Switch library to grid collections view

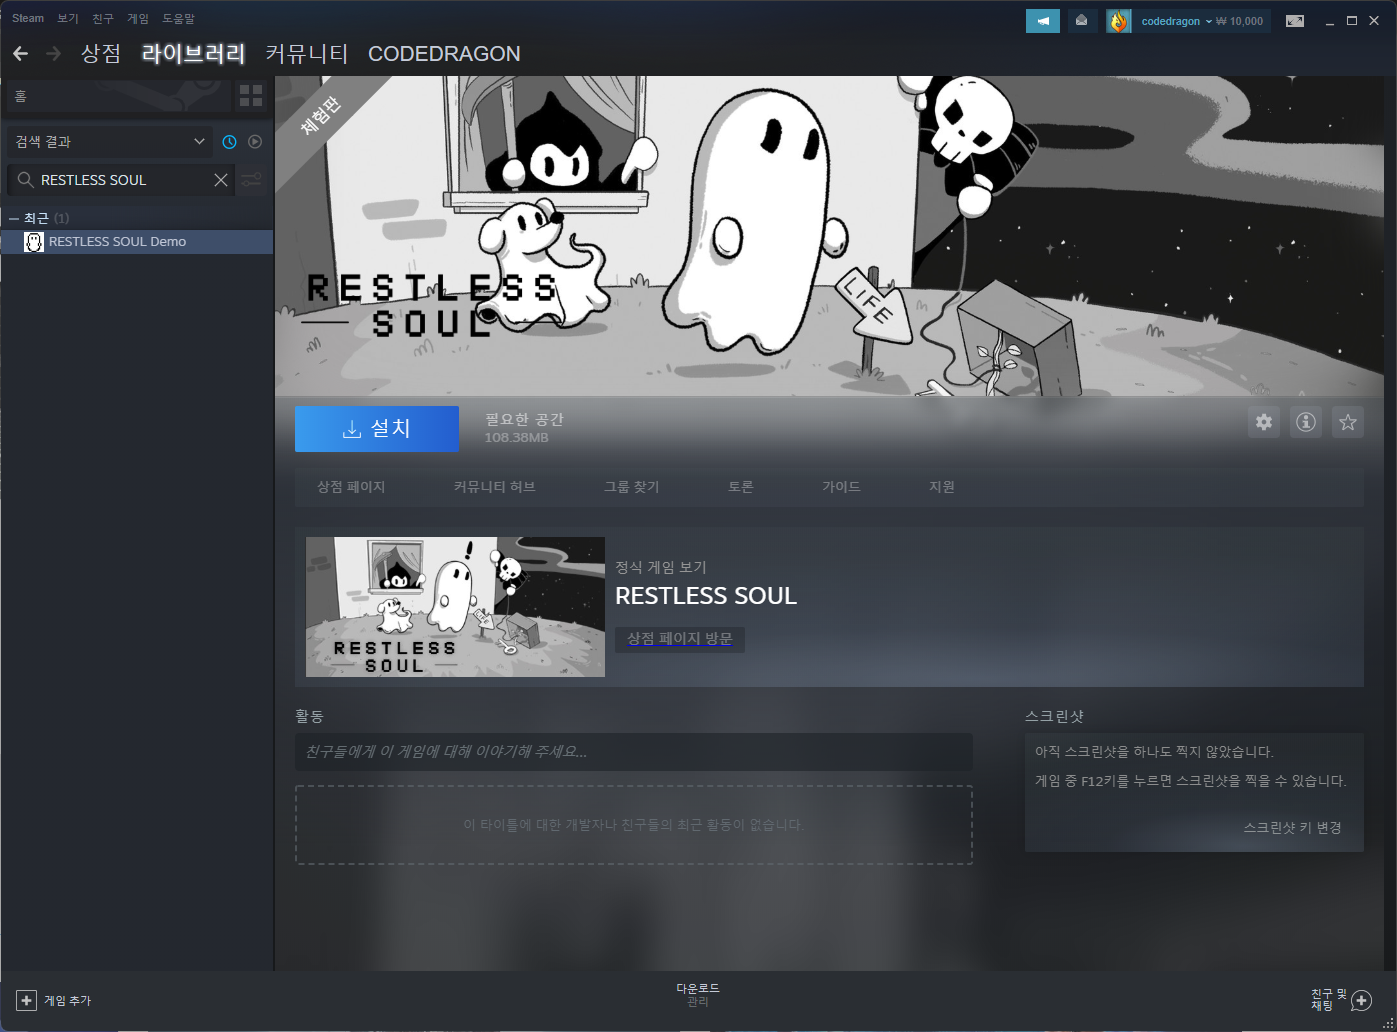point(251,96)
